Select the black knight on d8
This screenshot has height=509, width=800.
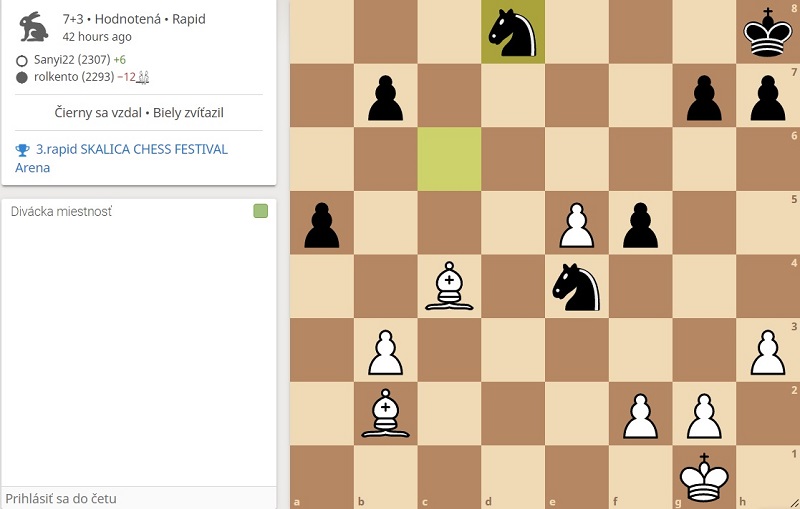(513, 32)
